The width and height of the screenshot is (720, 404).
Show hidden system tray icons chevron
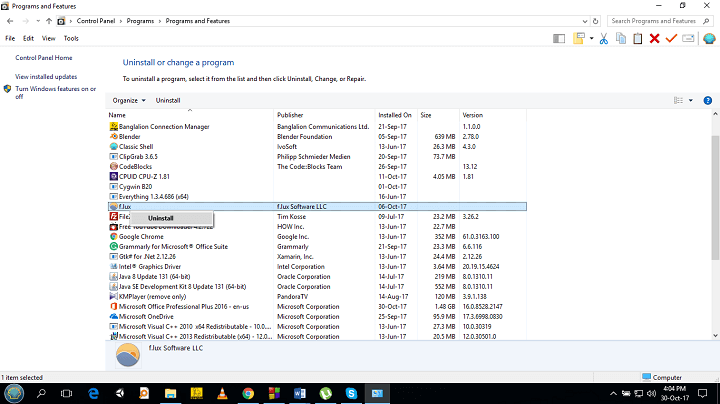coord(613,393)
